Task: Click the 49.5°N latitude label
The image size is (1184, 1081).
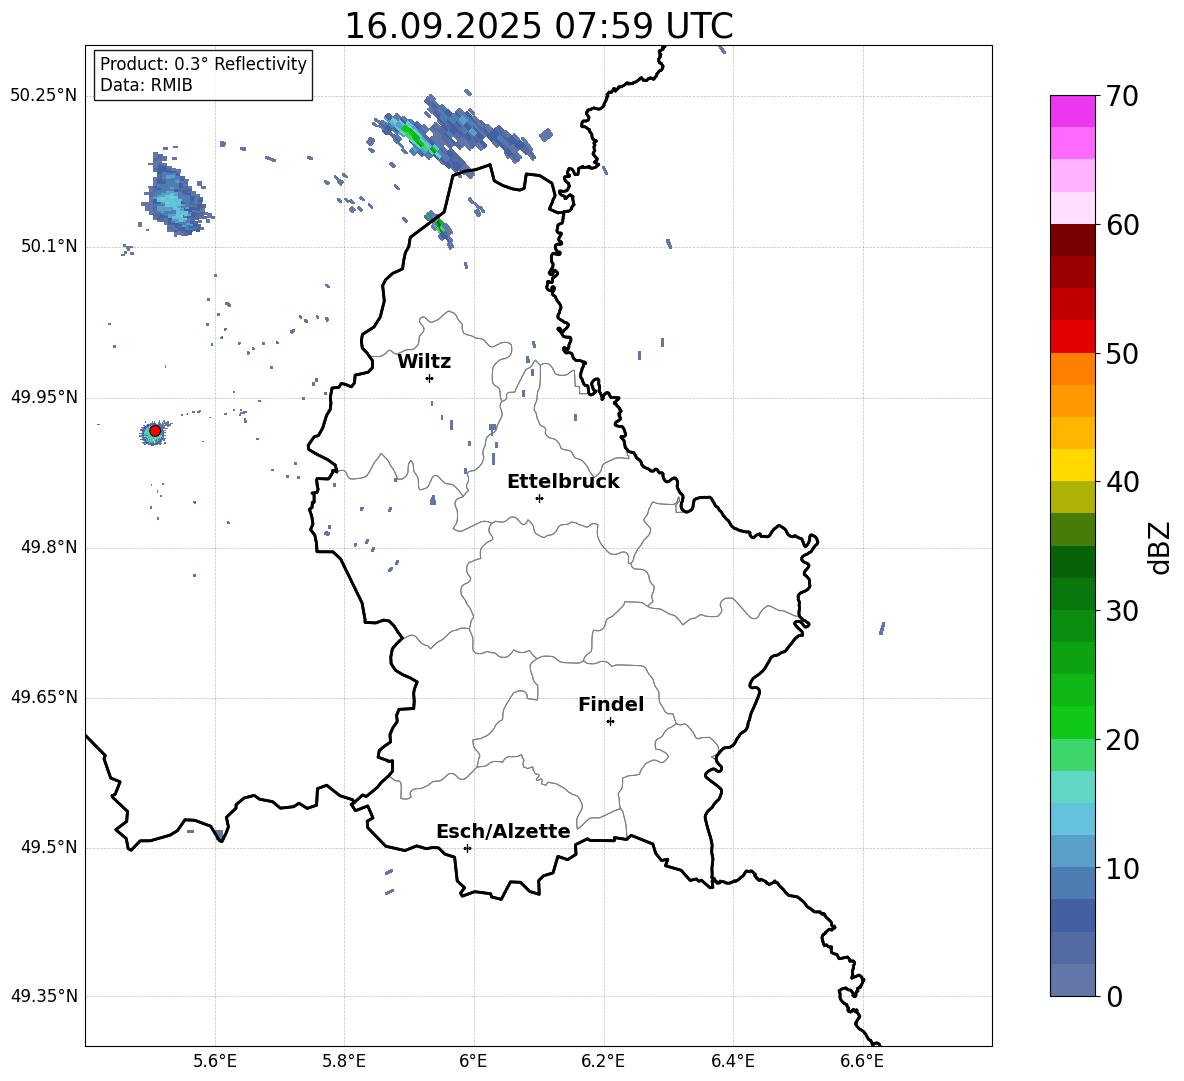Action: tap(49, 848)
